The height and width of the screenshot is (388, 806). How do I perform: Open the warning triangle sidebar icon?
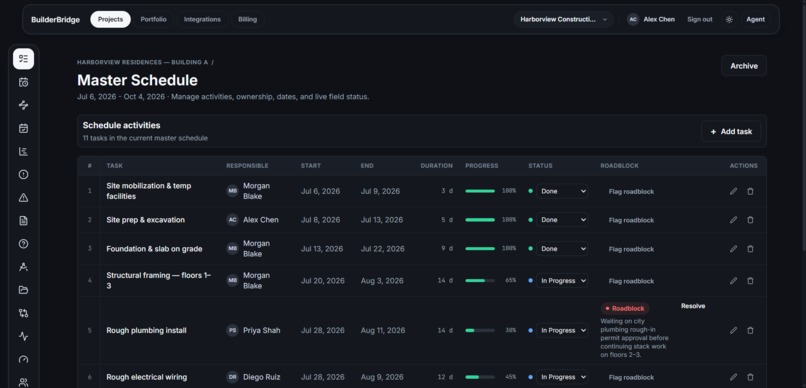coord(23,198)
